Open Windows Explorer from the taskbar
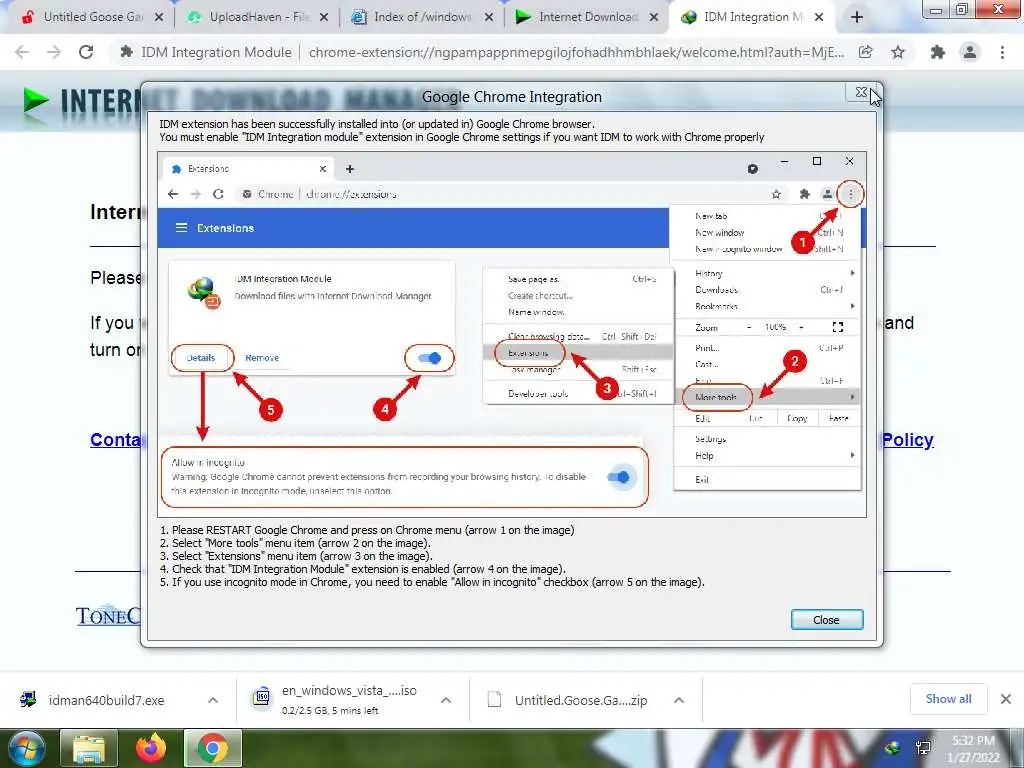1024x768 pixels. click(x=89, y=748)
